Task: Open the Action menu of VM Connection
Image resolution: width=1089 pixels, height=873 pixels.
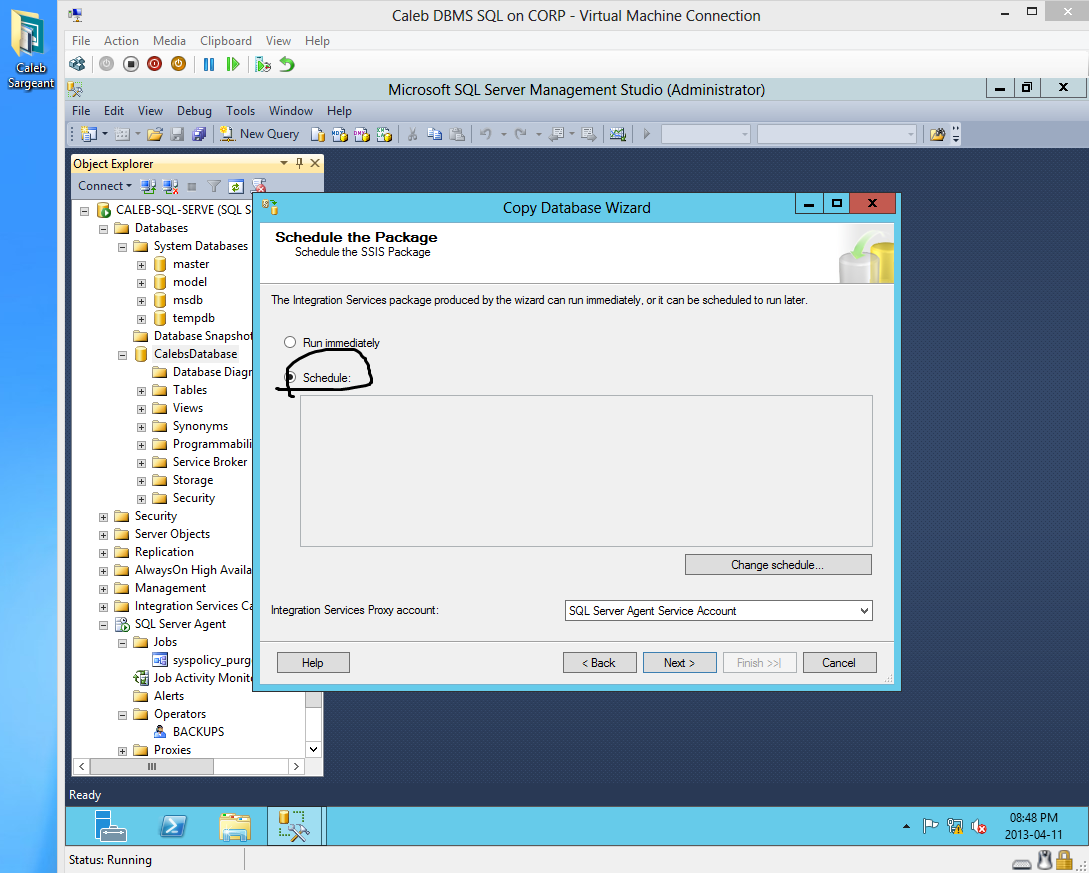Action: (x=121, y=41)
